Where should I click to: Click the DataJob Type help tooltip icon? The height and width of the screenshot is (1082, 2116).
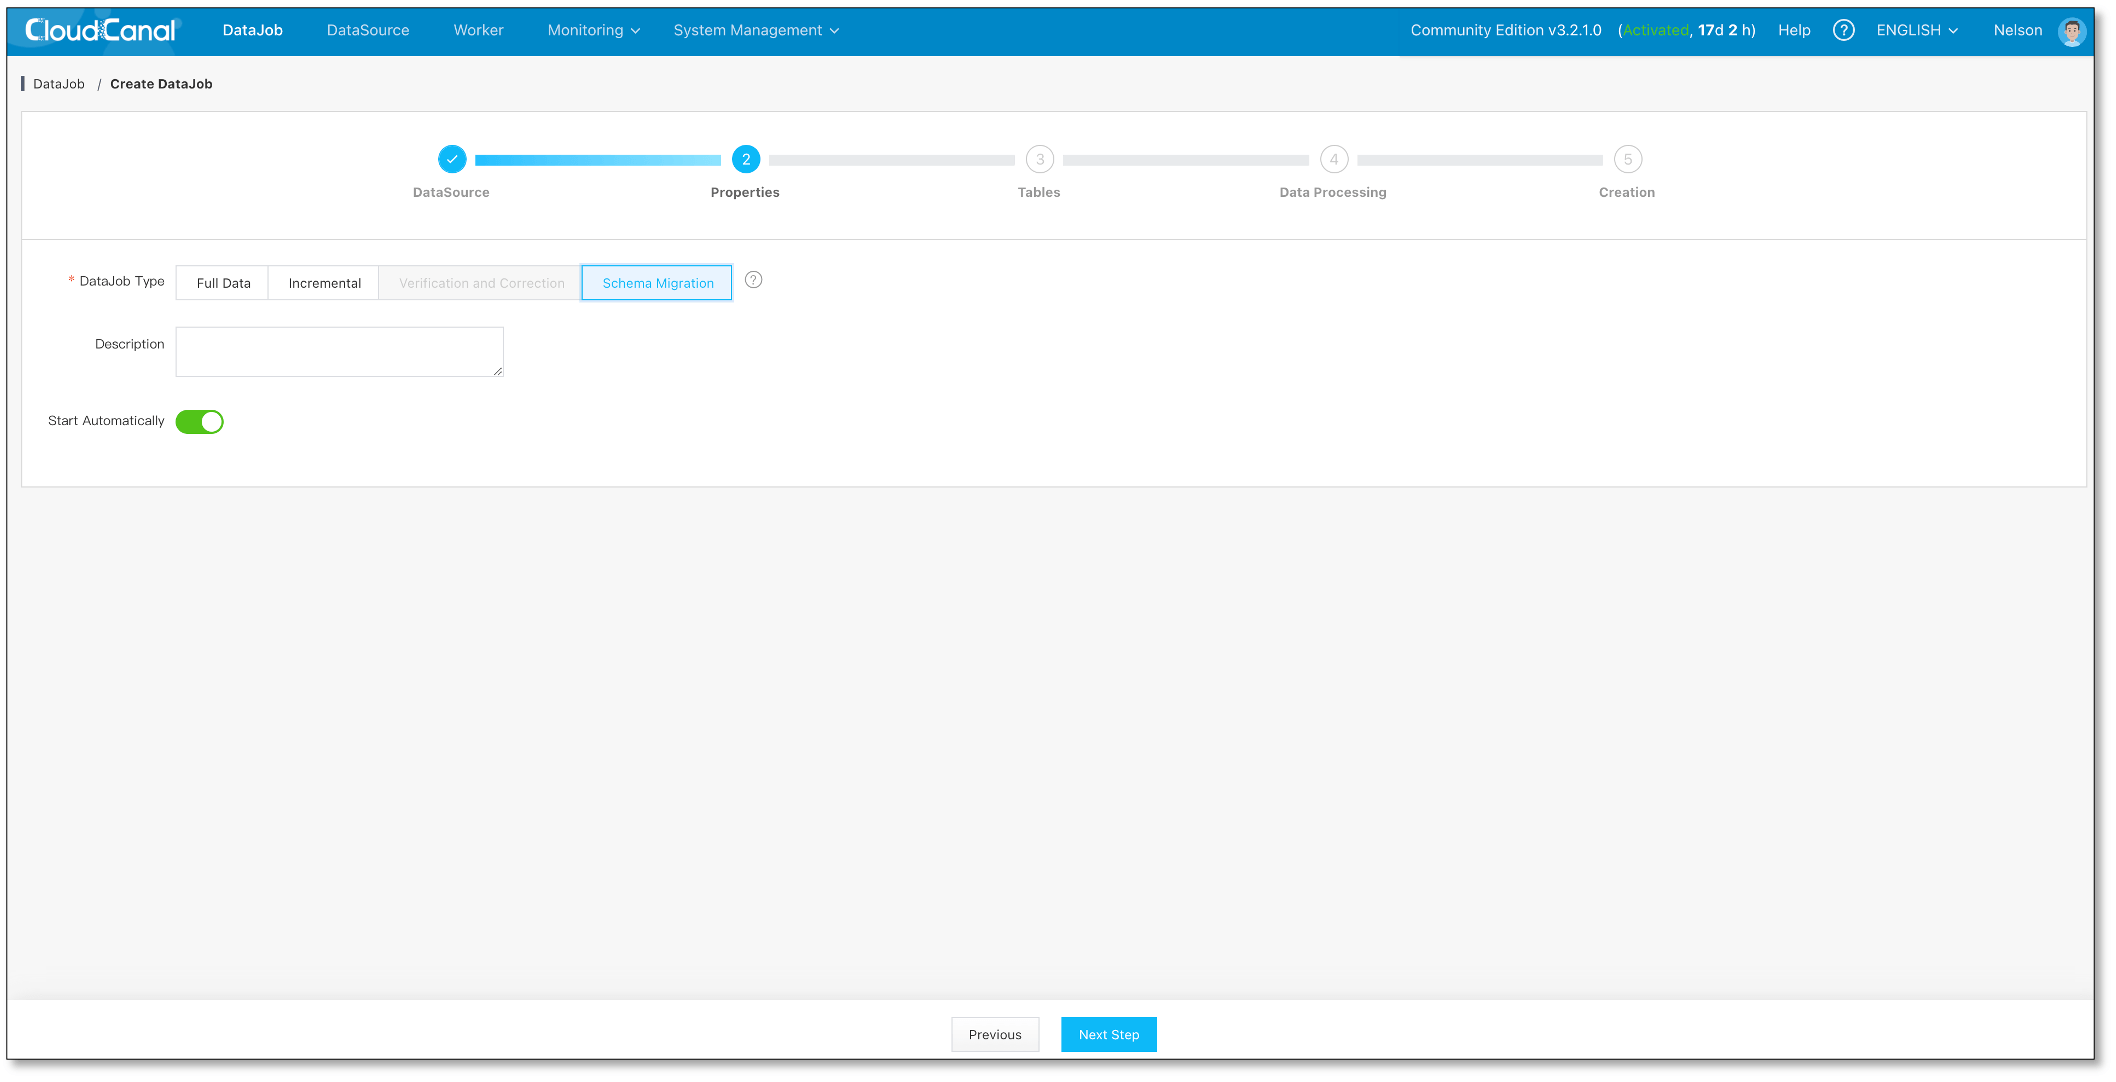click(753, 280)
